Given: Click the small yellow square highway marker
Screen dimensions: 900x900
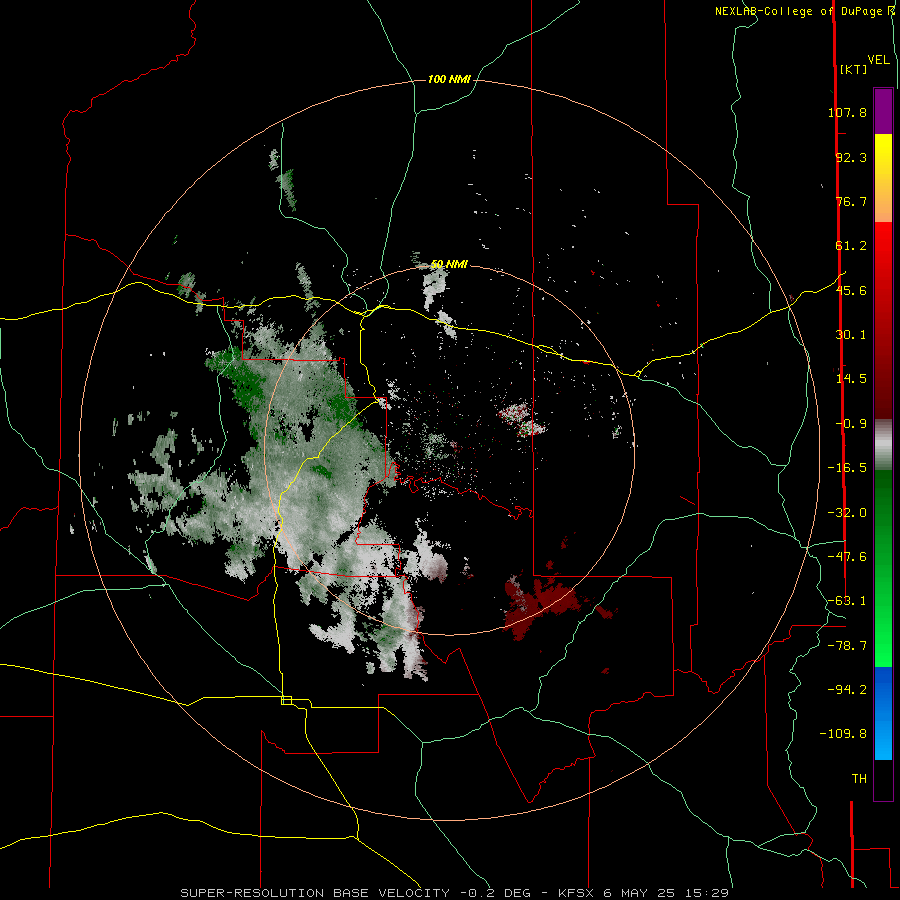Looking at the screenshot, I should (286, 700).
